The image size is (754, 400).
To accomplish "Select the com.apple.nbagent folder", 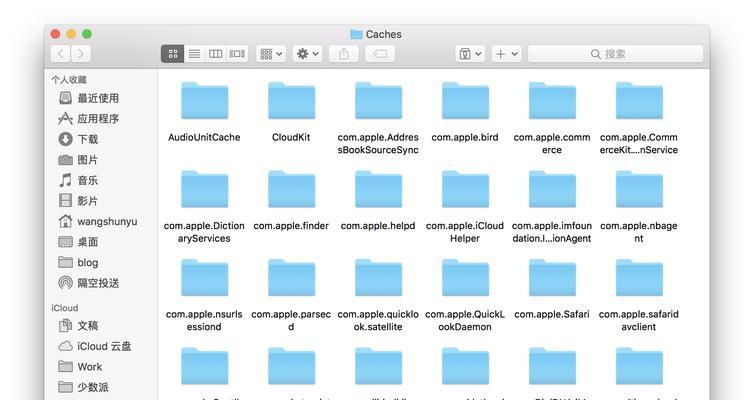I will click(639, 189).
